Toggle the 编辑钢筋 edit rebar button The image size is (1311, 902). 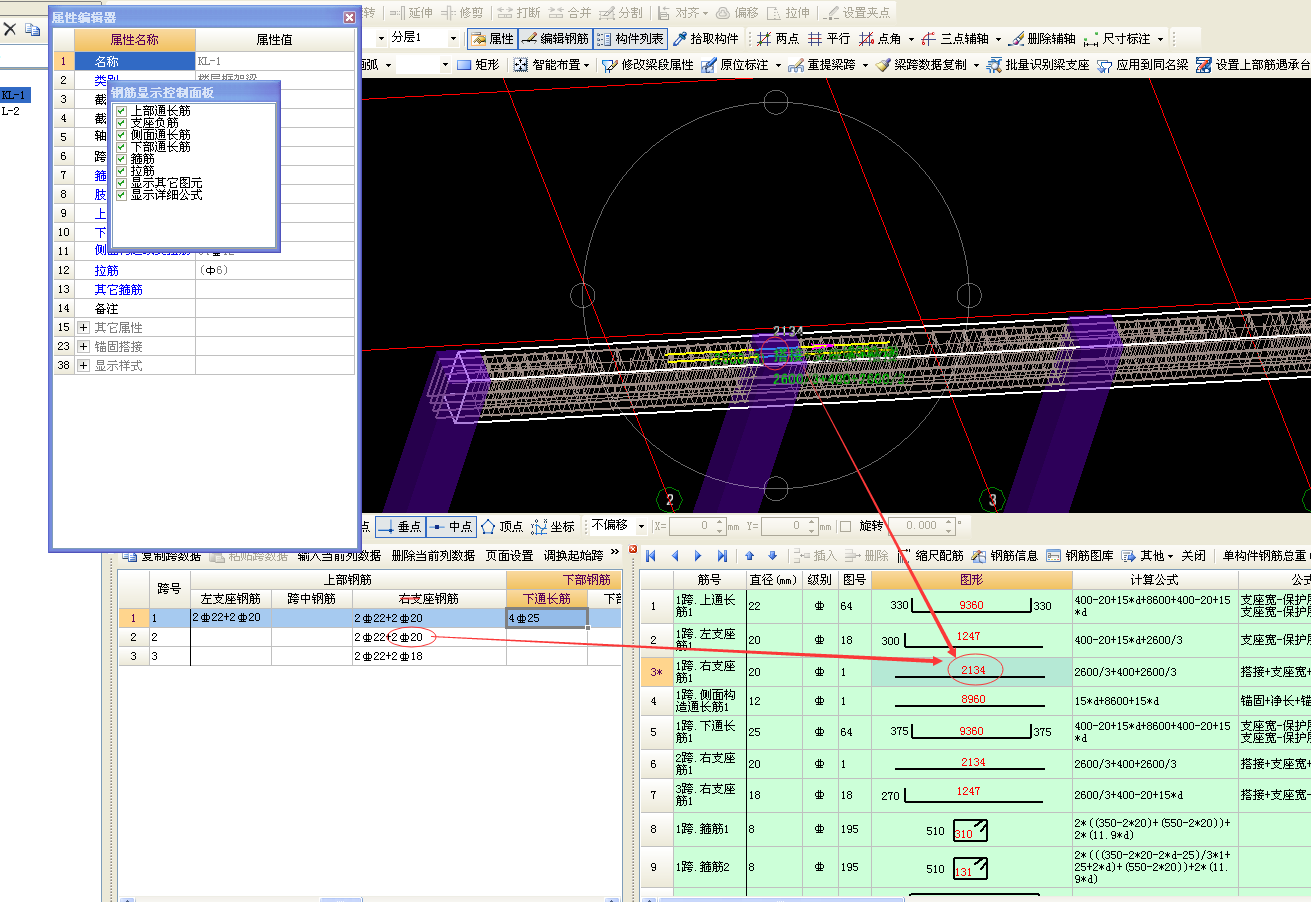(x=554, y=39)
